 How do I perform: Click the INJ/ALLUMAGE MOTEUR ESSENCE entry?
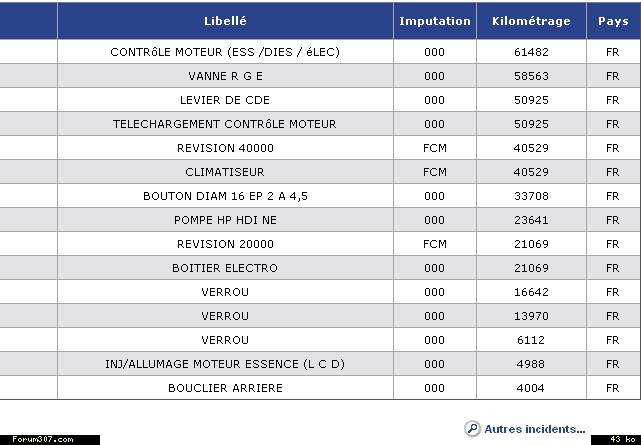225,364
